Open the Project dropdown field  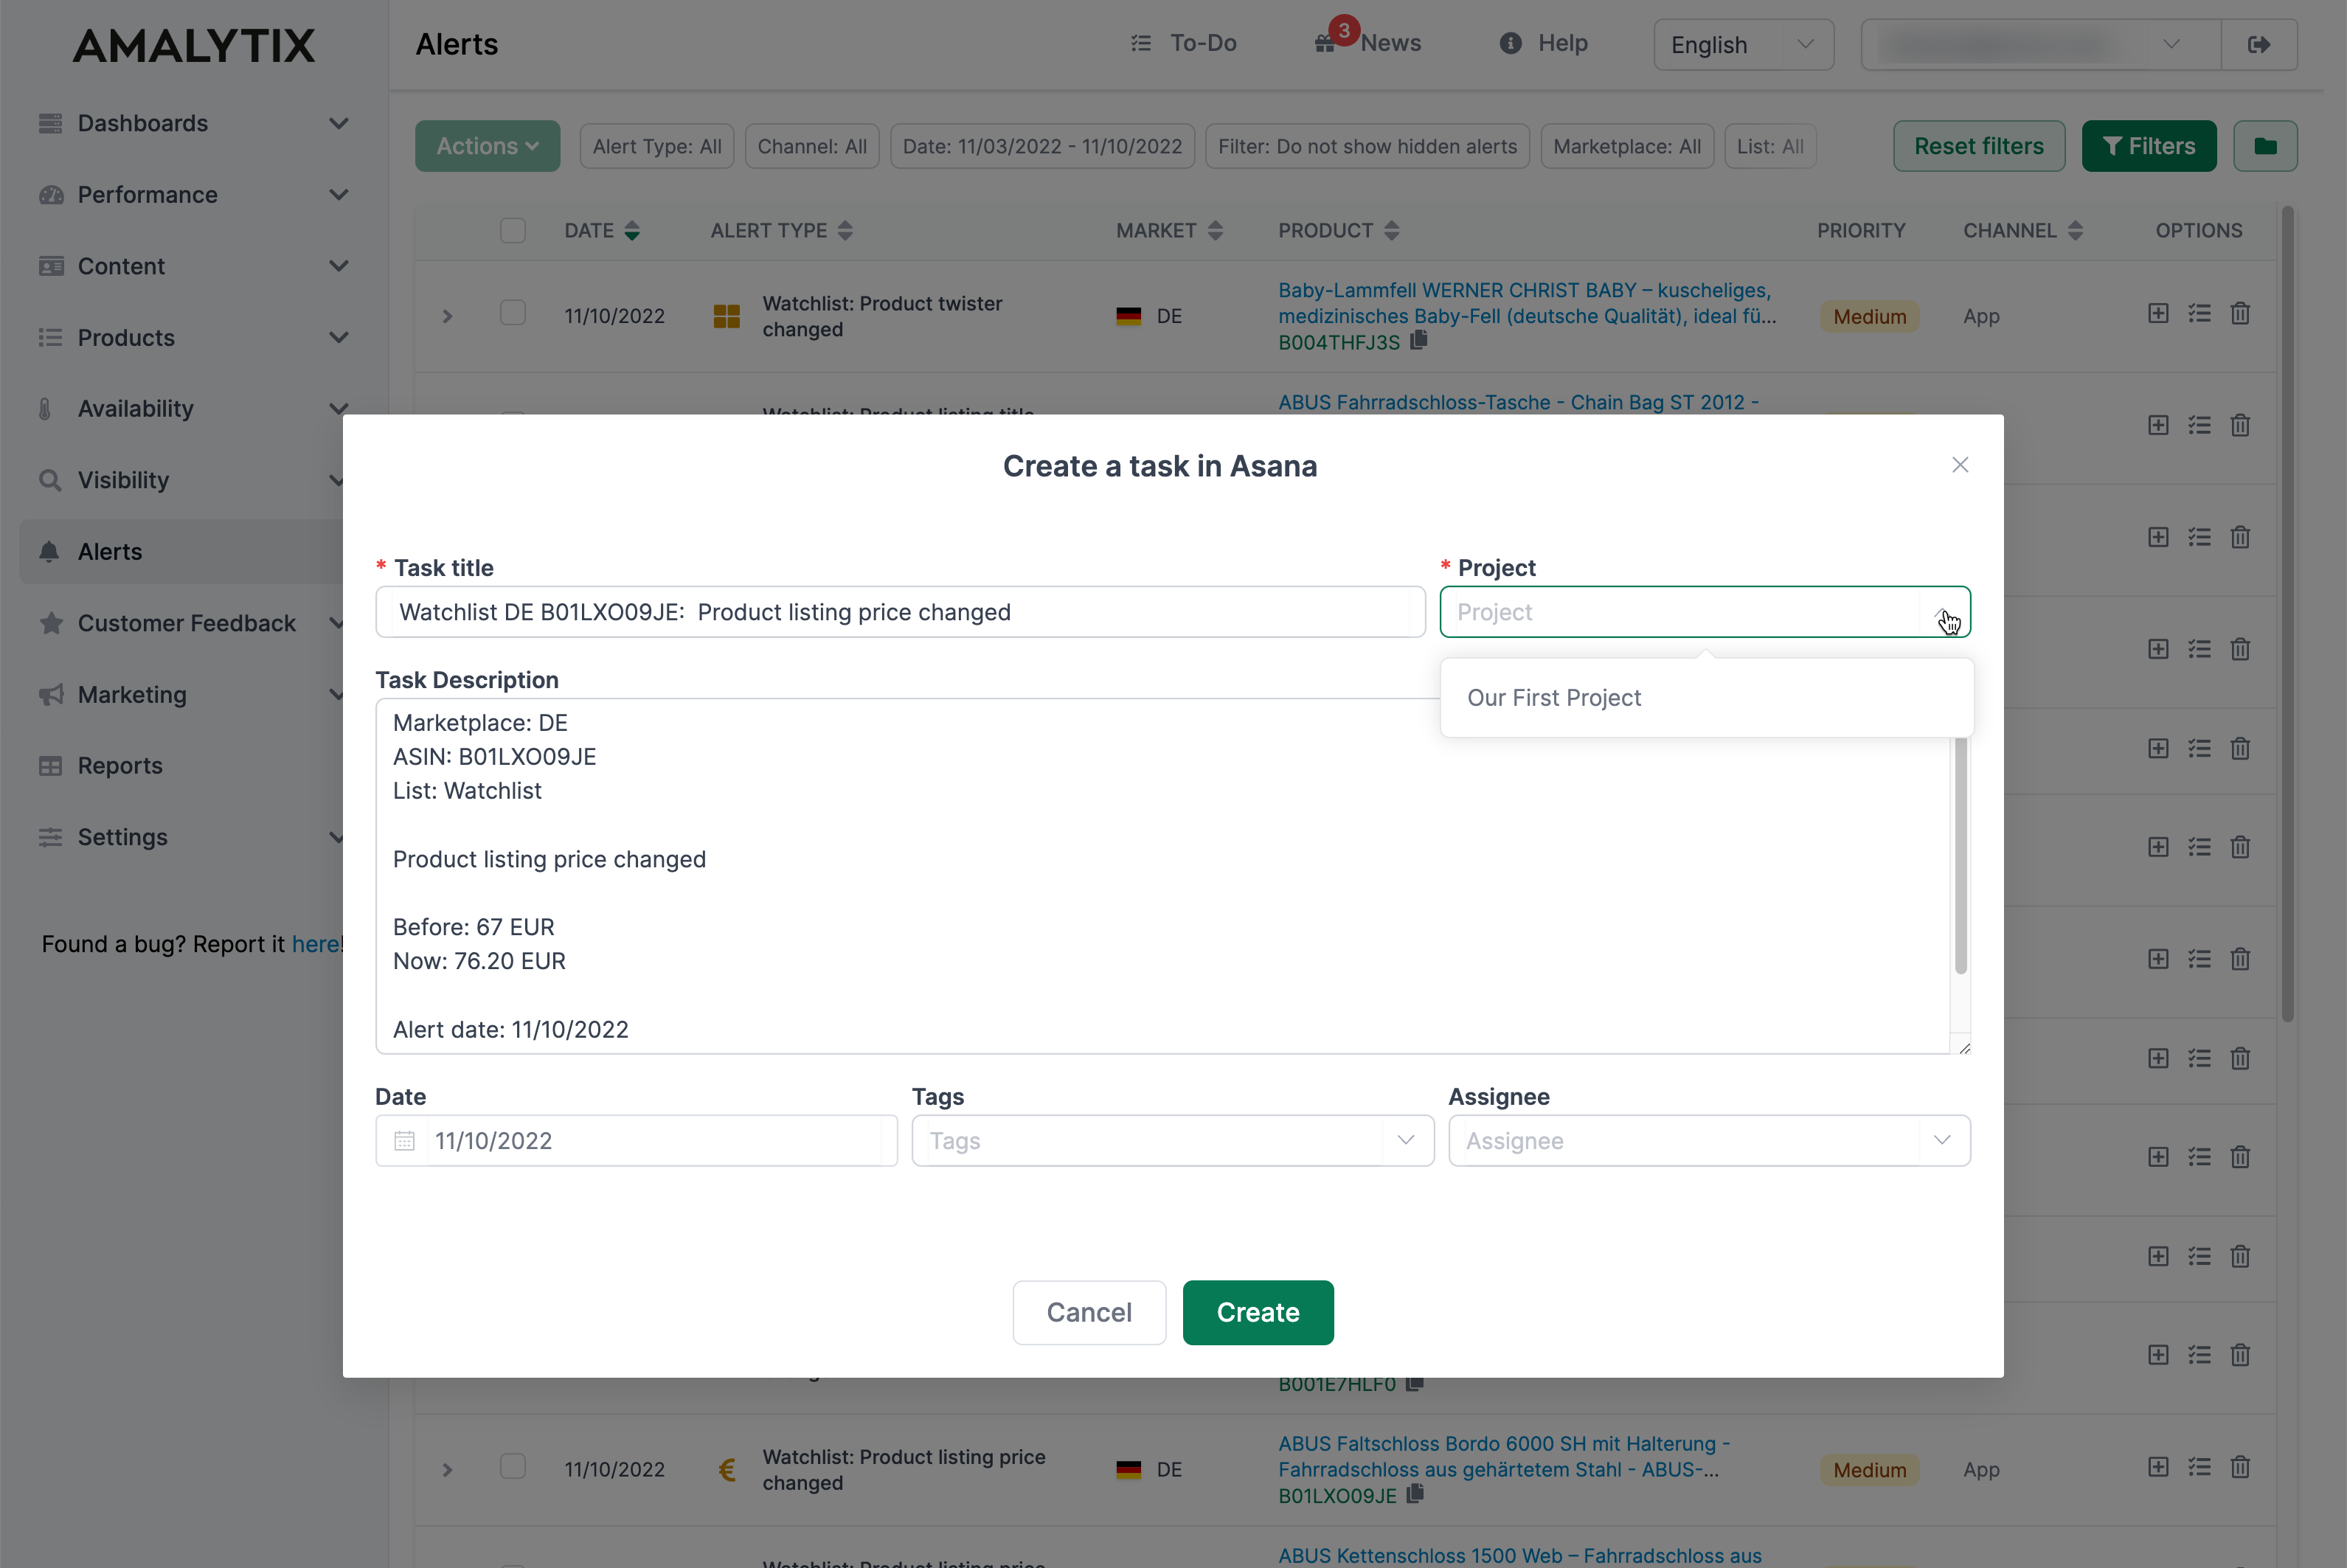(1704, 612)
